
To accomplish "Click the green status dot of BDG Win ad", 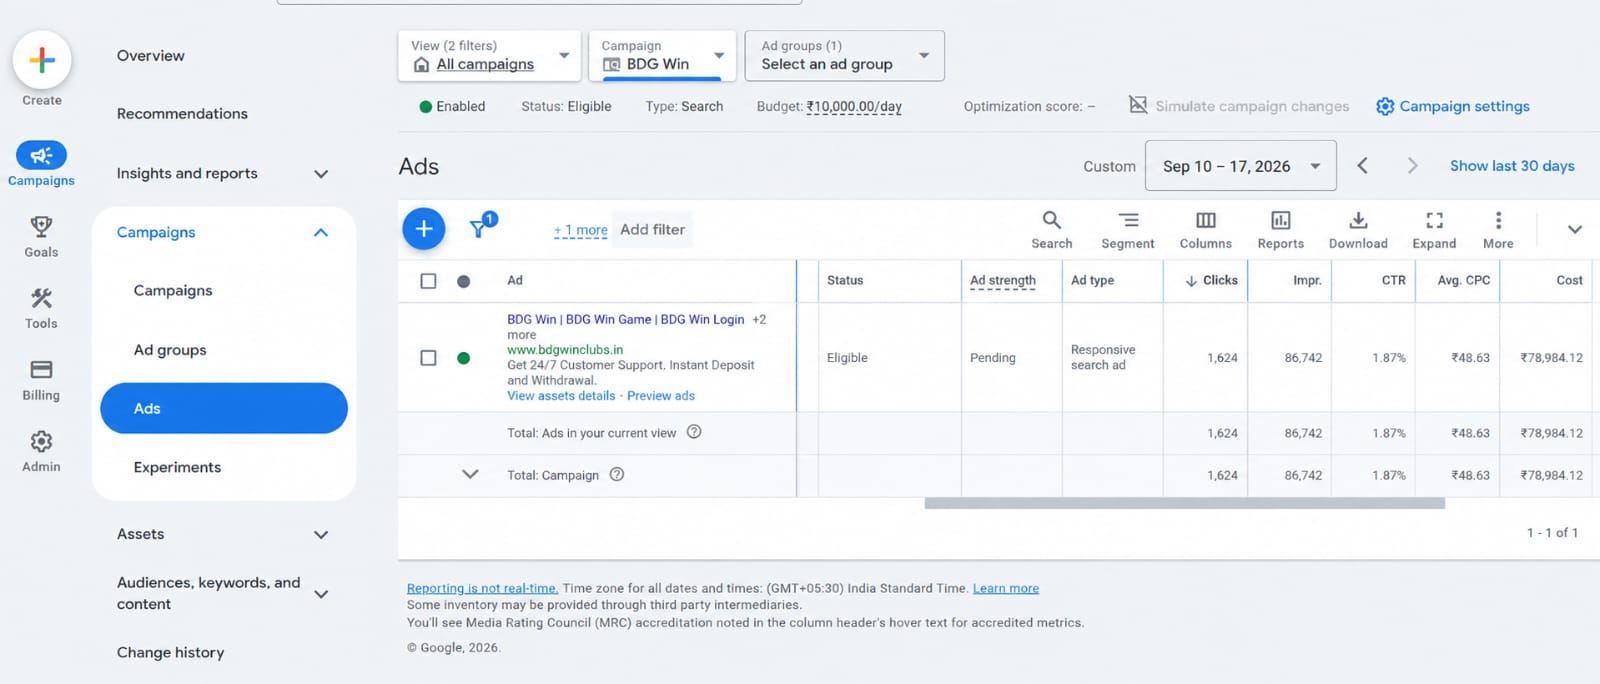I will coord(463,357).
